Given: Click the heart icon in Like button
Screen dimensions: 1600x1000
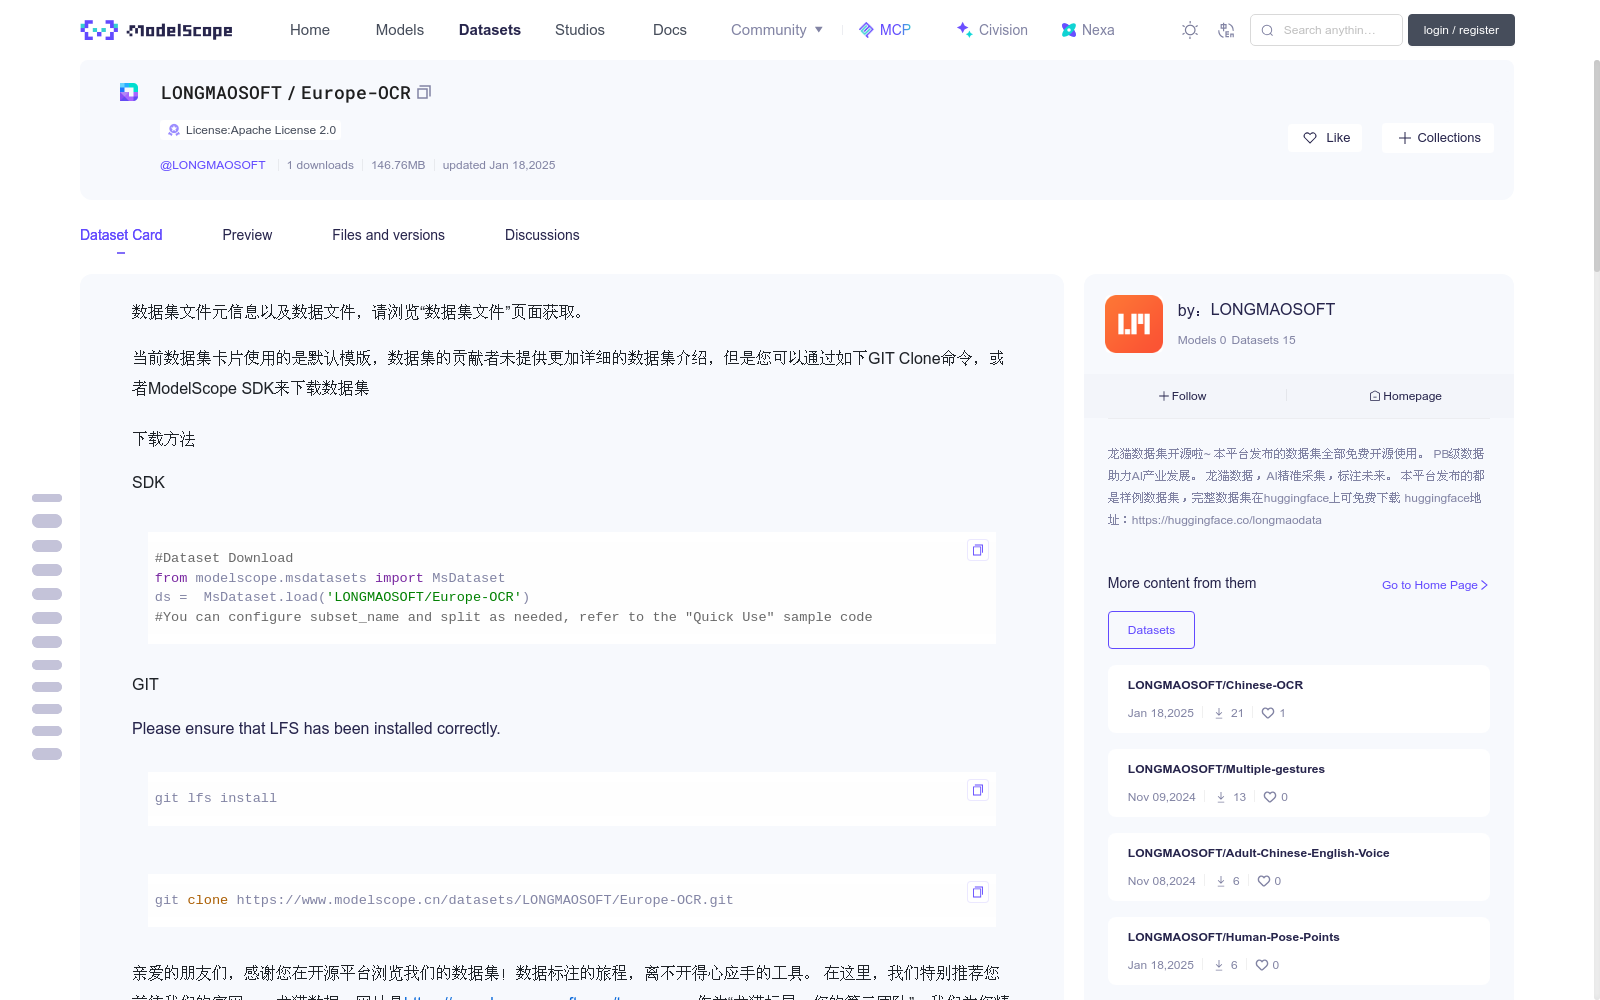Looking at the screenshot, I should pos(1310,138).
